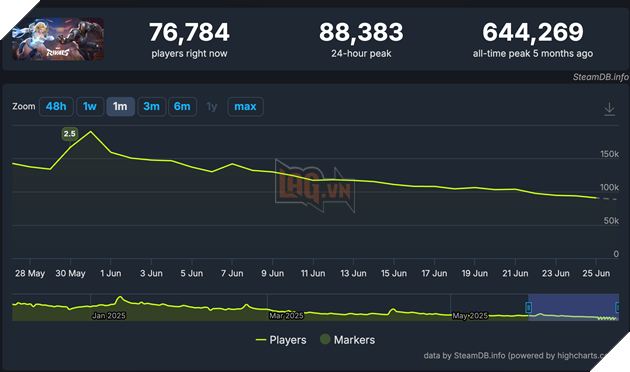Switch zoom range to 3m
Image resolution: width=630 pixels, height=372 pixels.
[151, 106]
